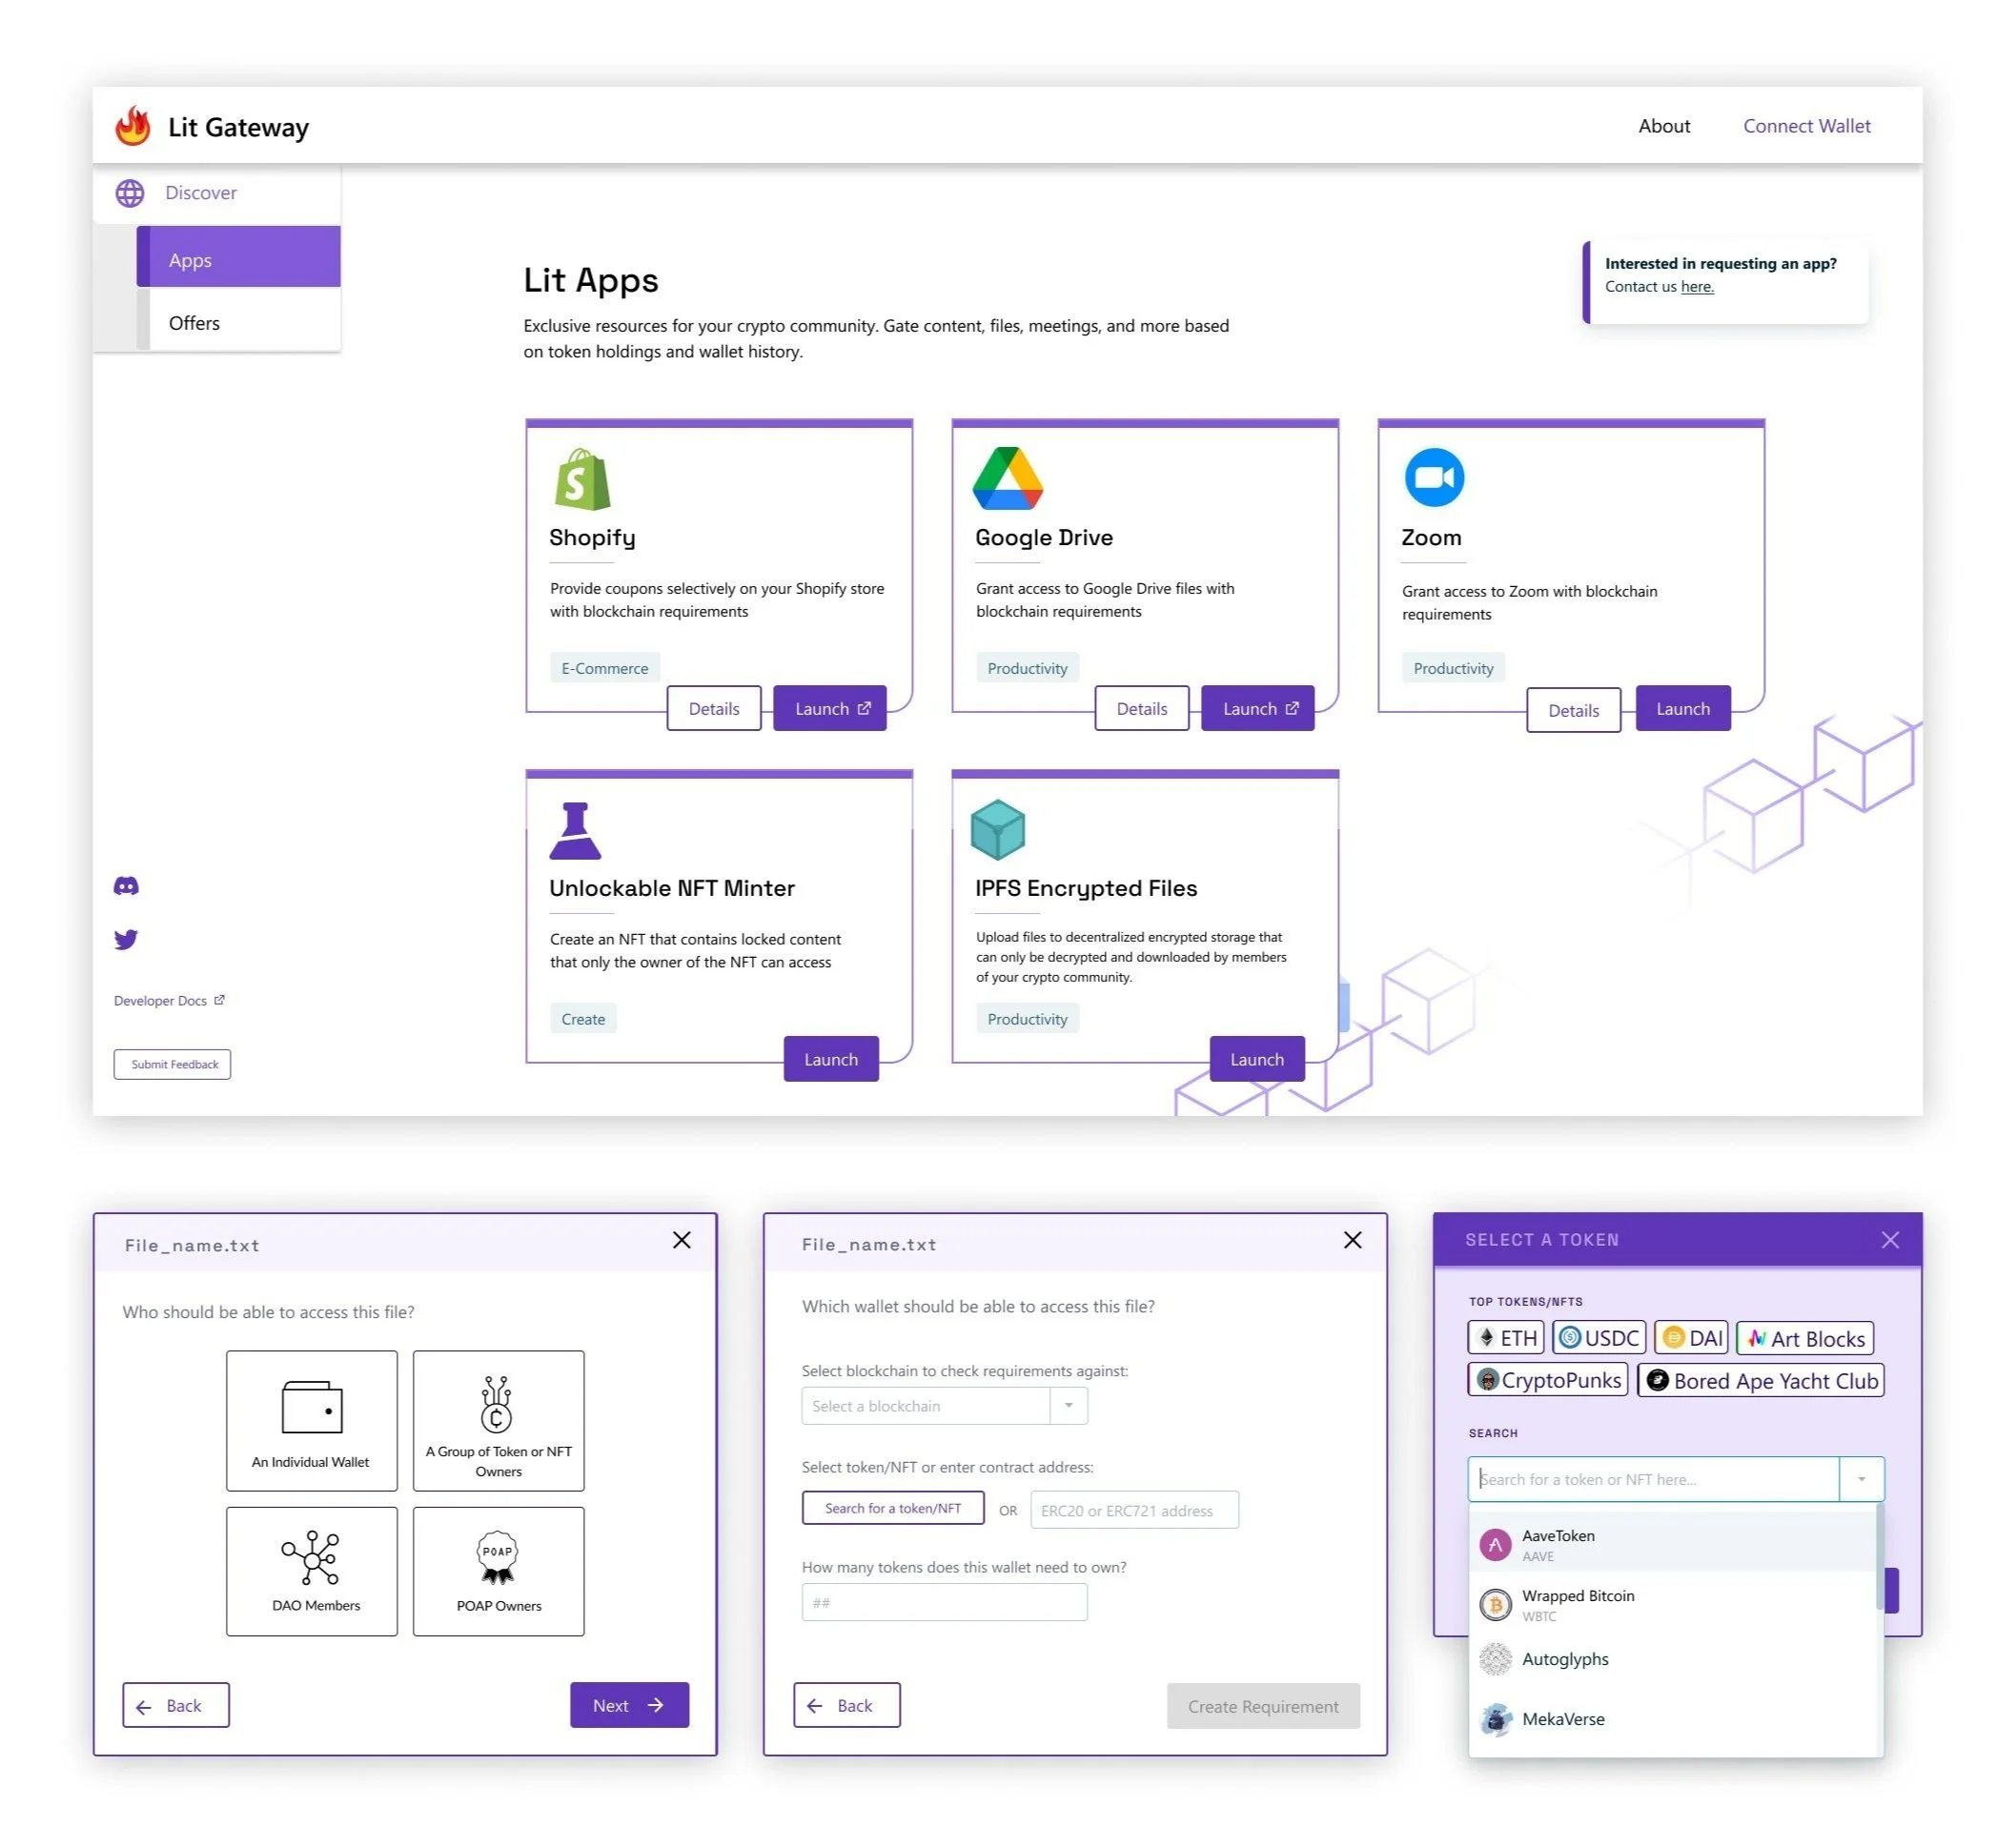The height and width of the screenshot is (1827, 2016).
Task: Click the Zoom camera icon
Action: pos(1434,477)
